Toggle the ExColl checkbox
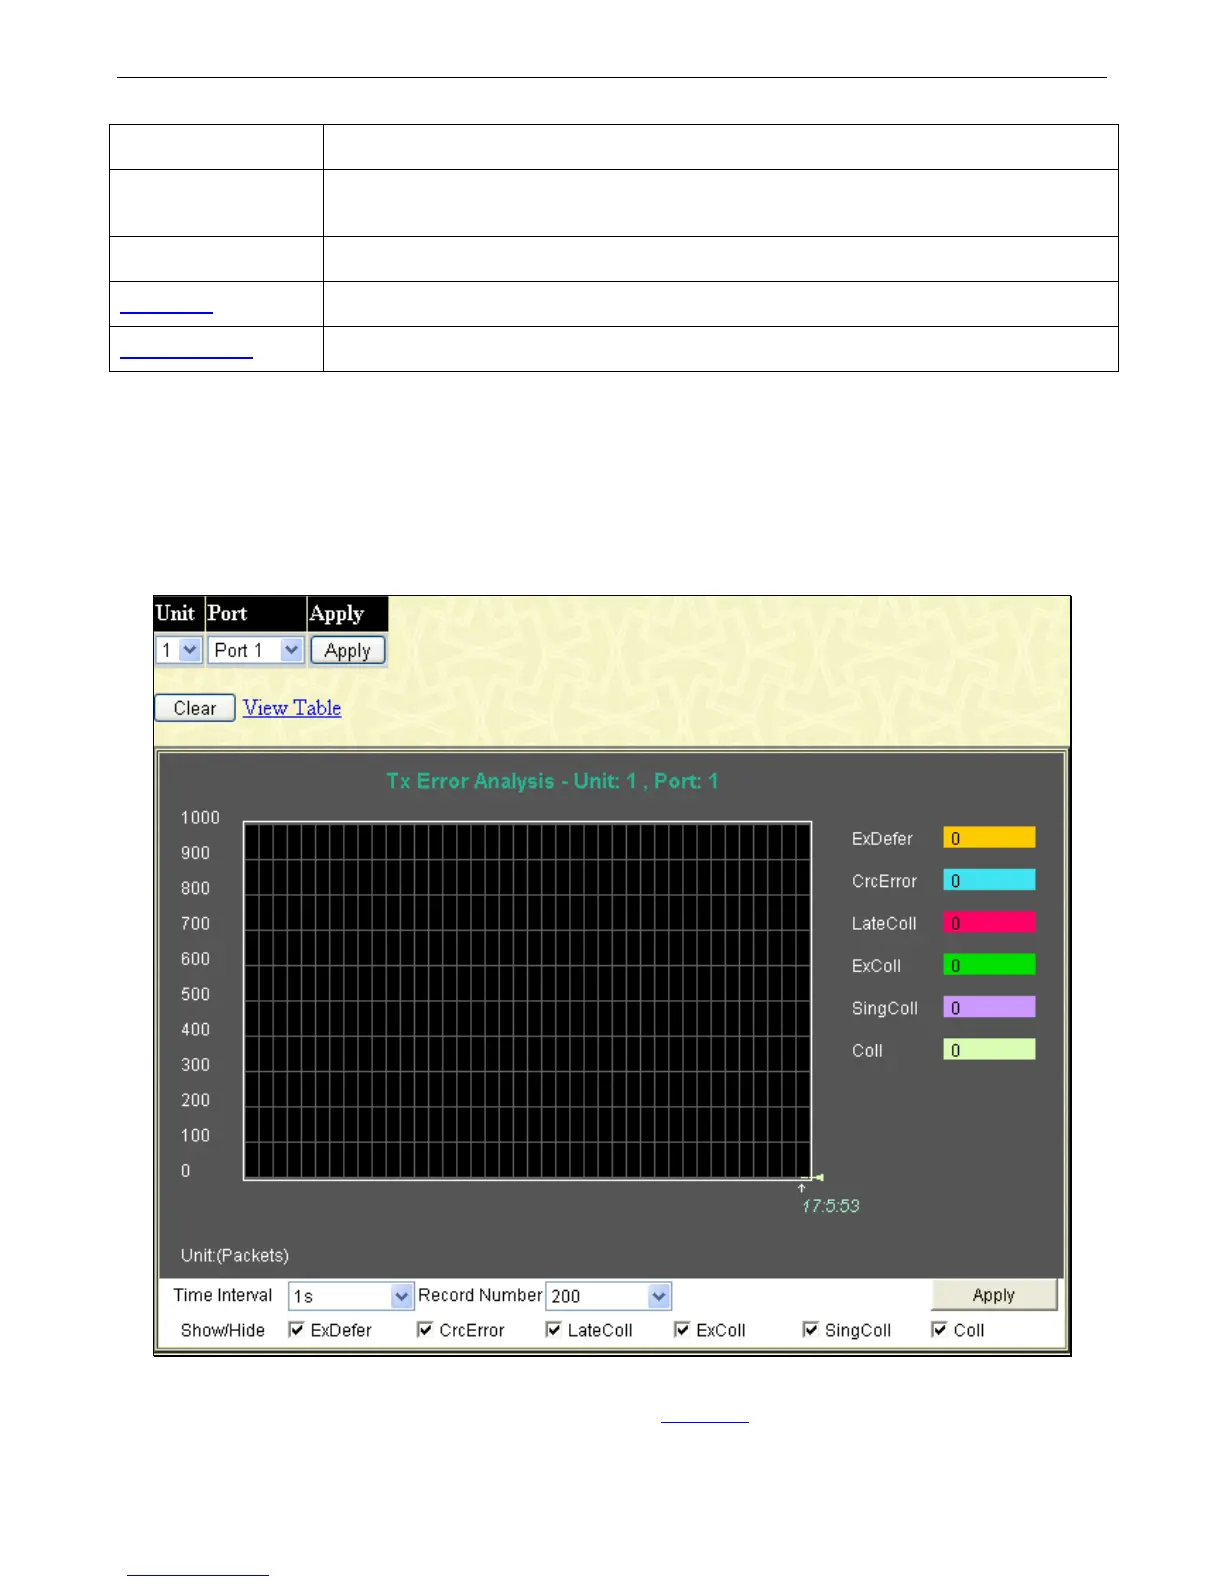The width and height of the screenshot is (1224, 1584). (682, 1330)
